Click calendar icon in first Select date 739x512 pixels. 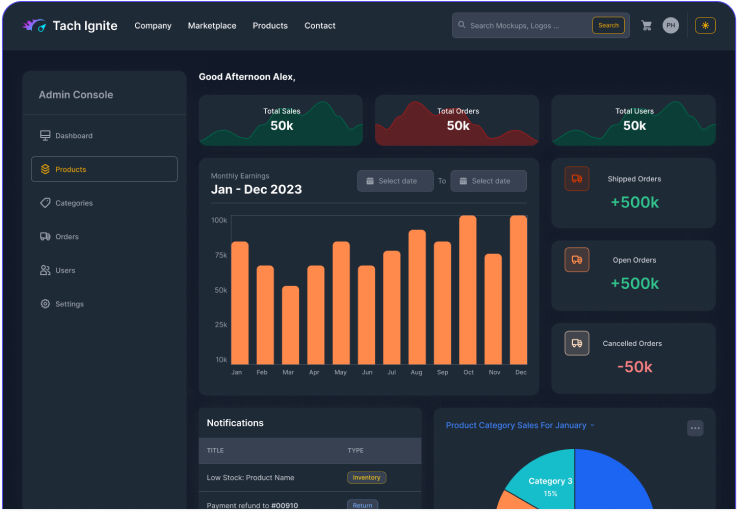click(x=370, y=181)
